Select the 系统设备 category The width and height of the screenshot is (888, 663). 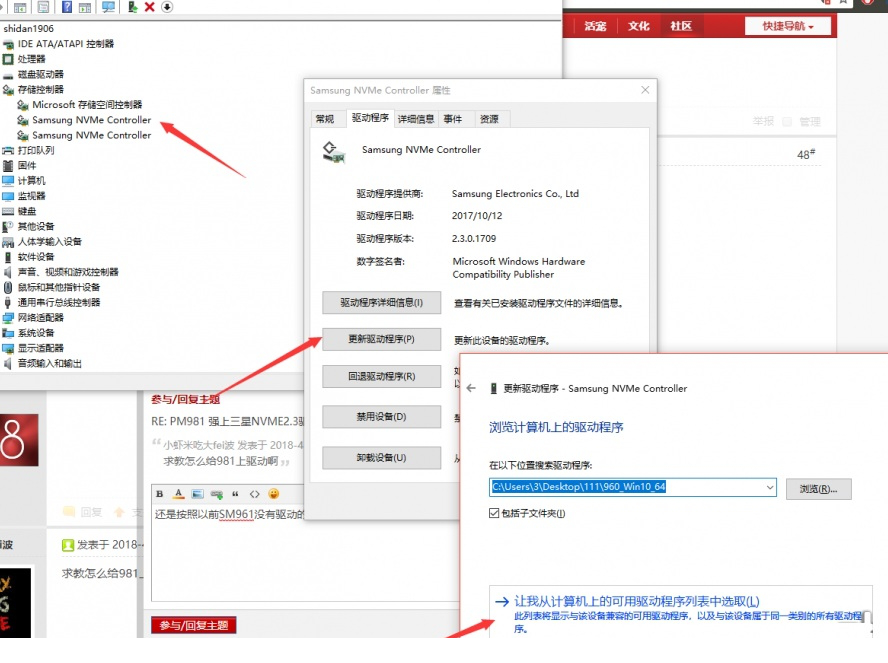[x=36, y=333]
